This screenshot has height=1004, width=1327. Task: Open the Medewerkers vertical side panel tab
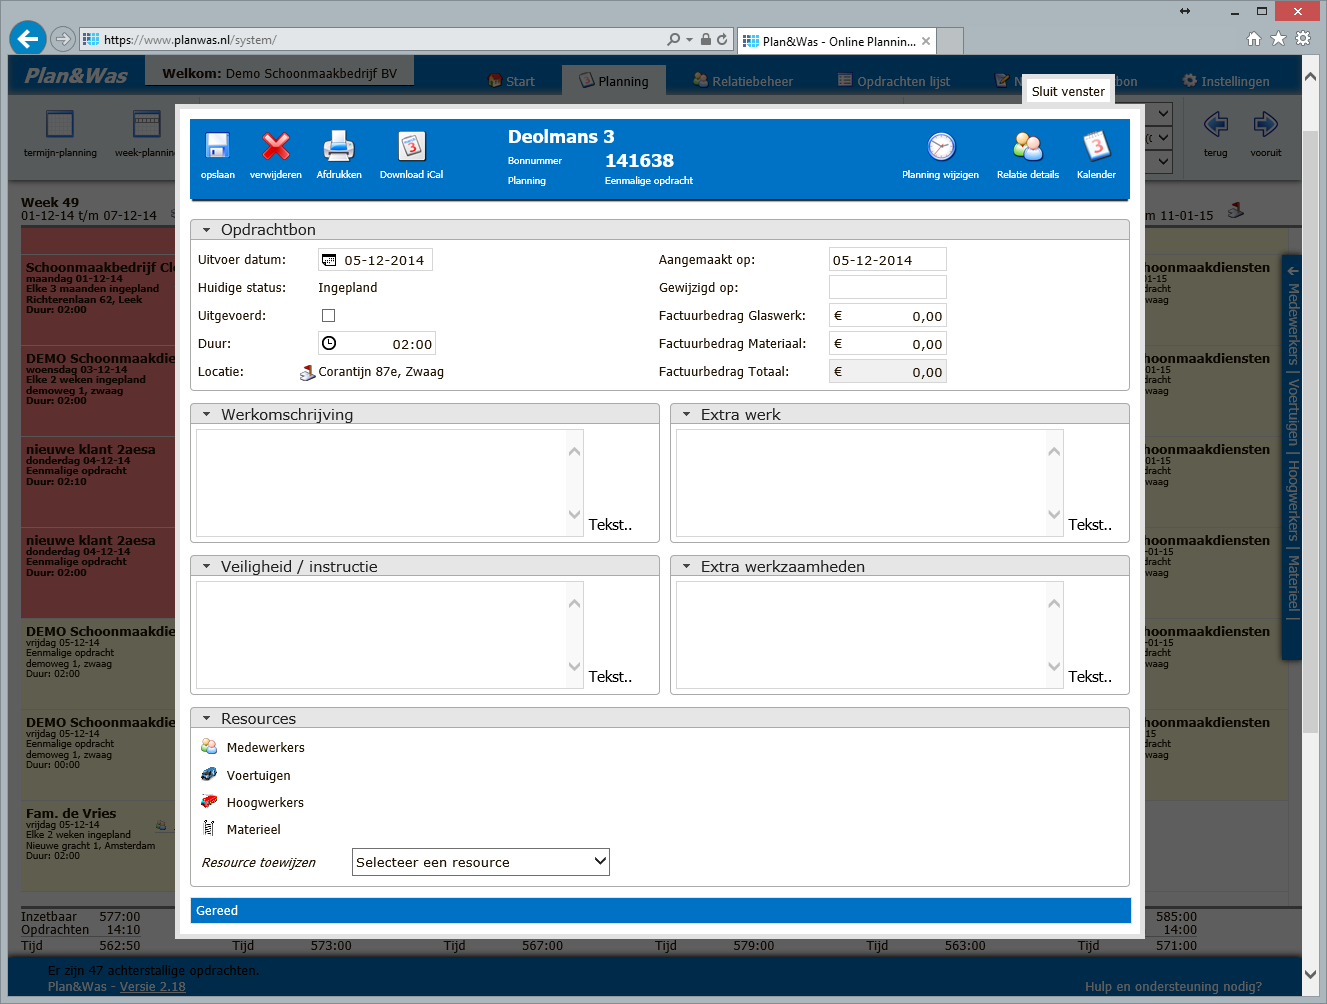1293,324
